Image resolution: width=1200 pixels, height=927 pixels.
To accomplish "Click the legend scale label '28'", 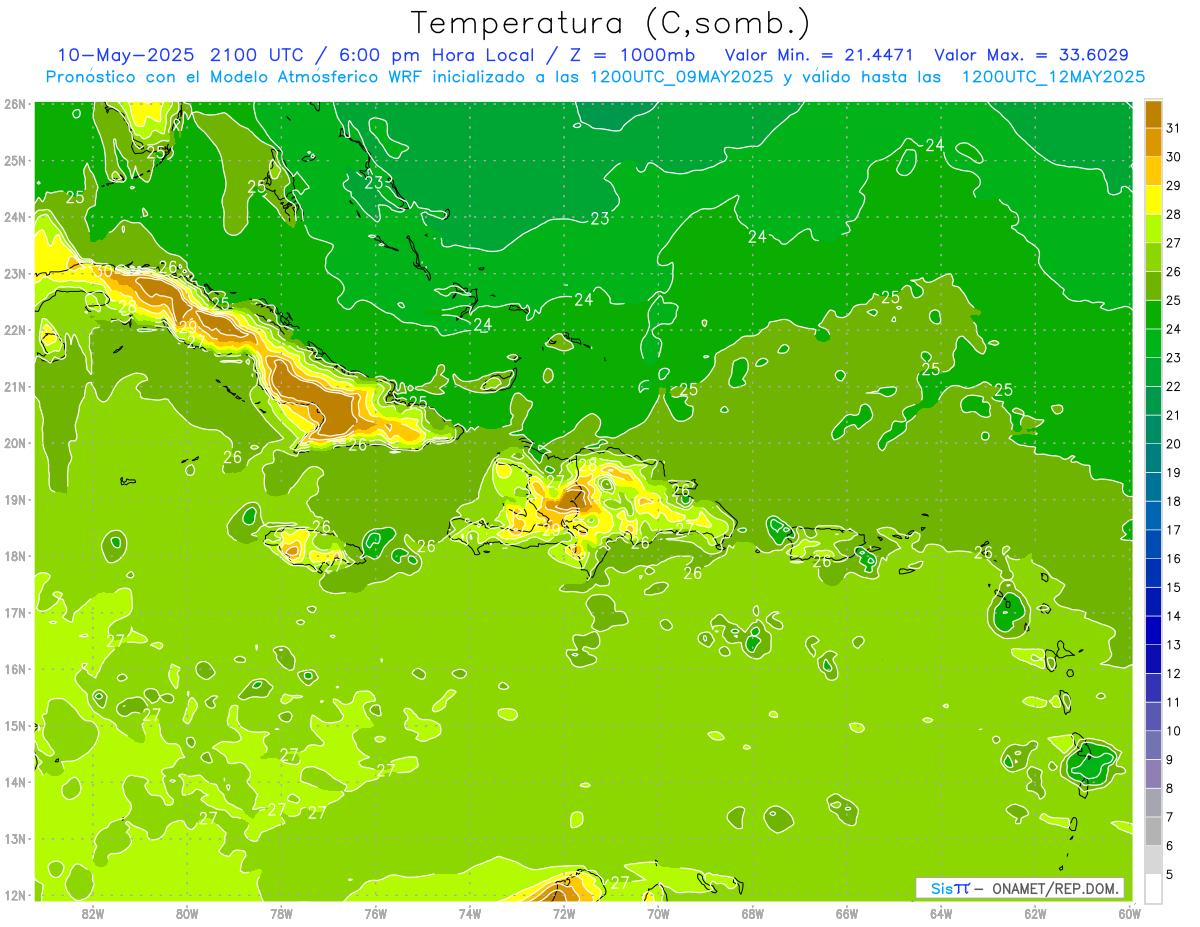I will coord(1174,213).
